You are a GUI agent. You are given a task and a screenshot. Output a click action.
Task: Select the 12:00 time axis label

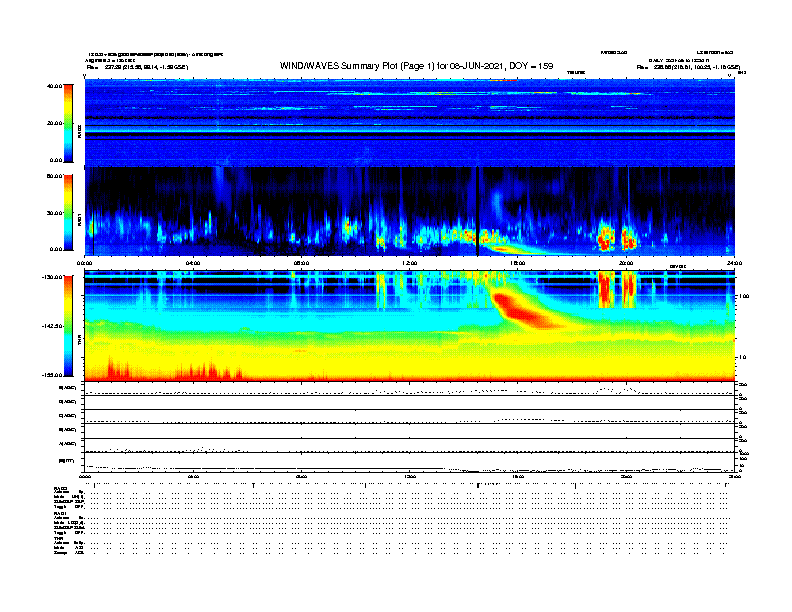[409, 263]
